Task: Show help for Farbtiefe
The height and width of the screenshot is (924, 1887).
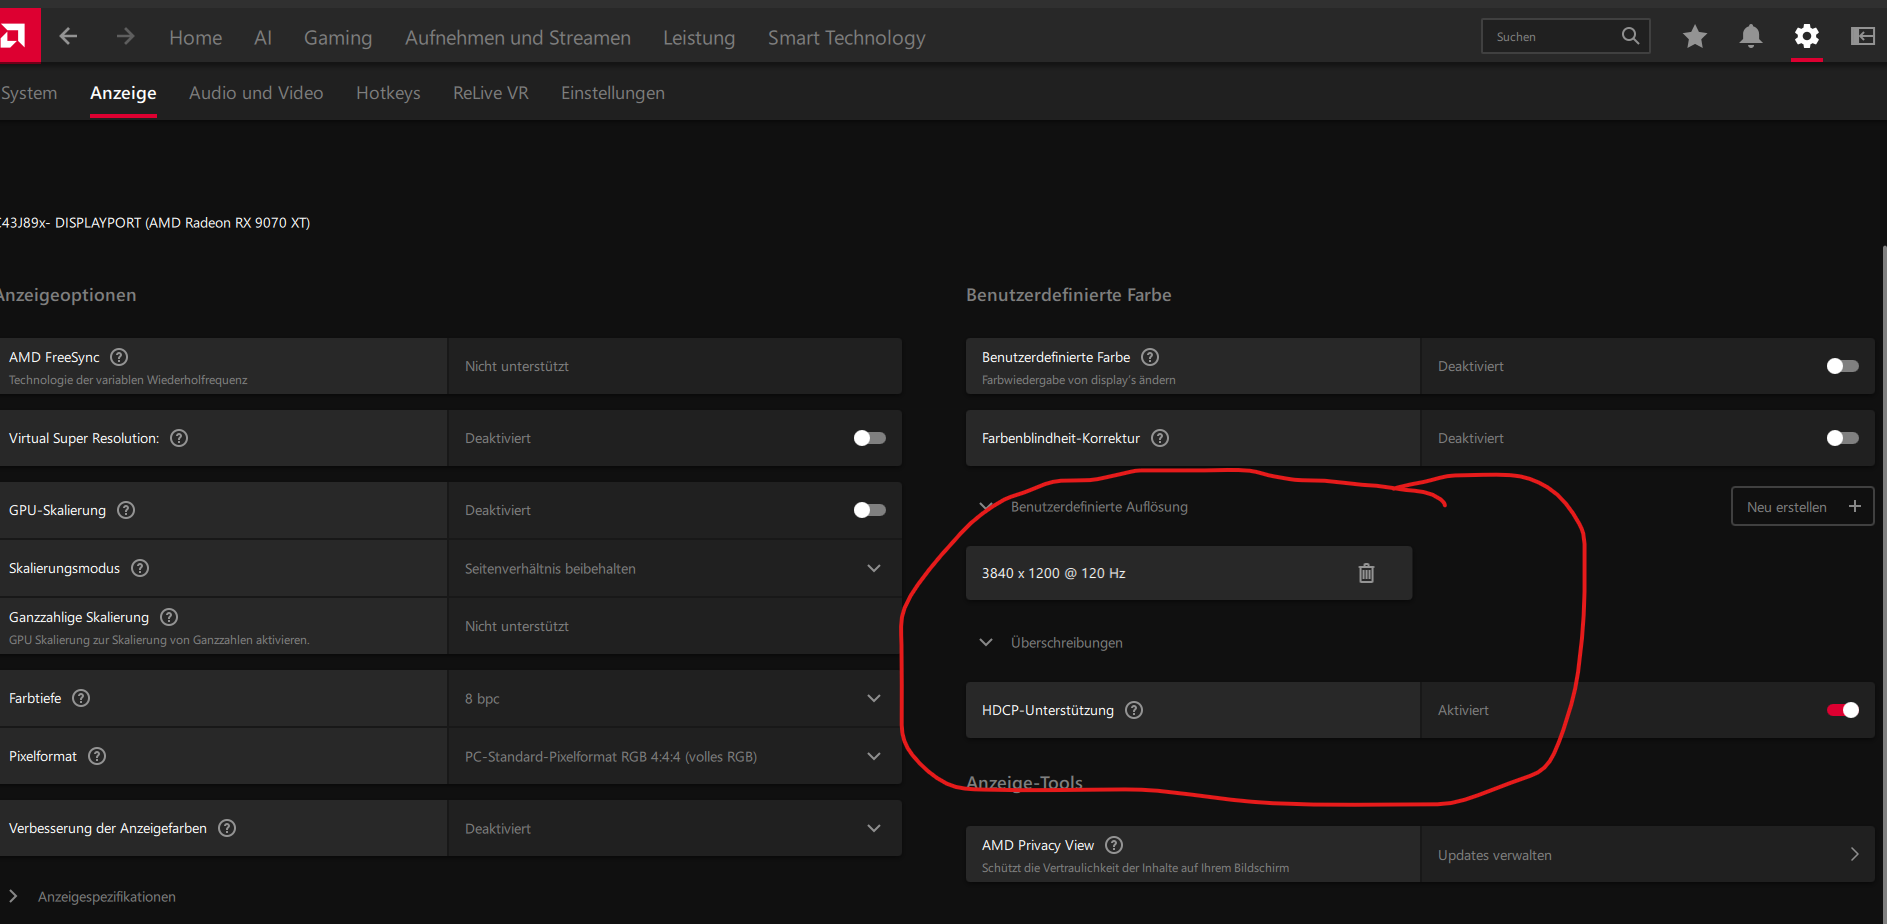Action: click(x=81, y=698)
